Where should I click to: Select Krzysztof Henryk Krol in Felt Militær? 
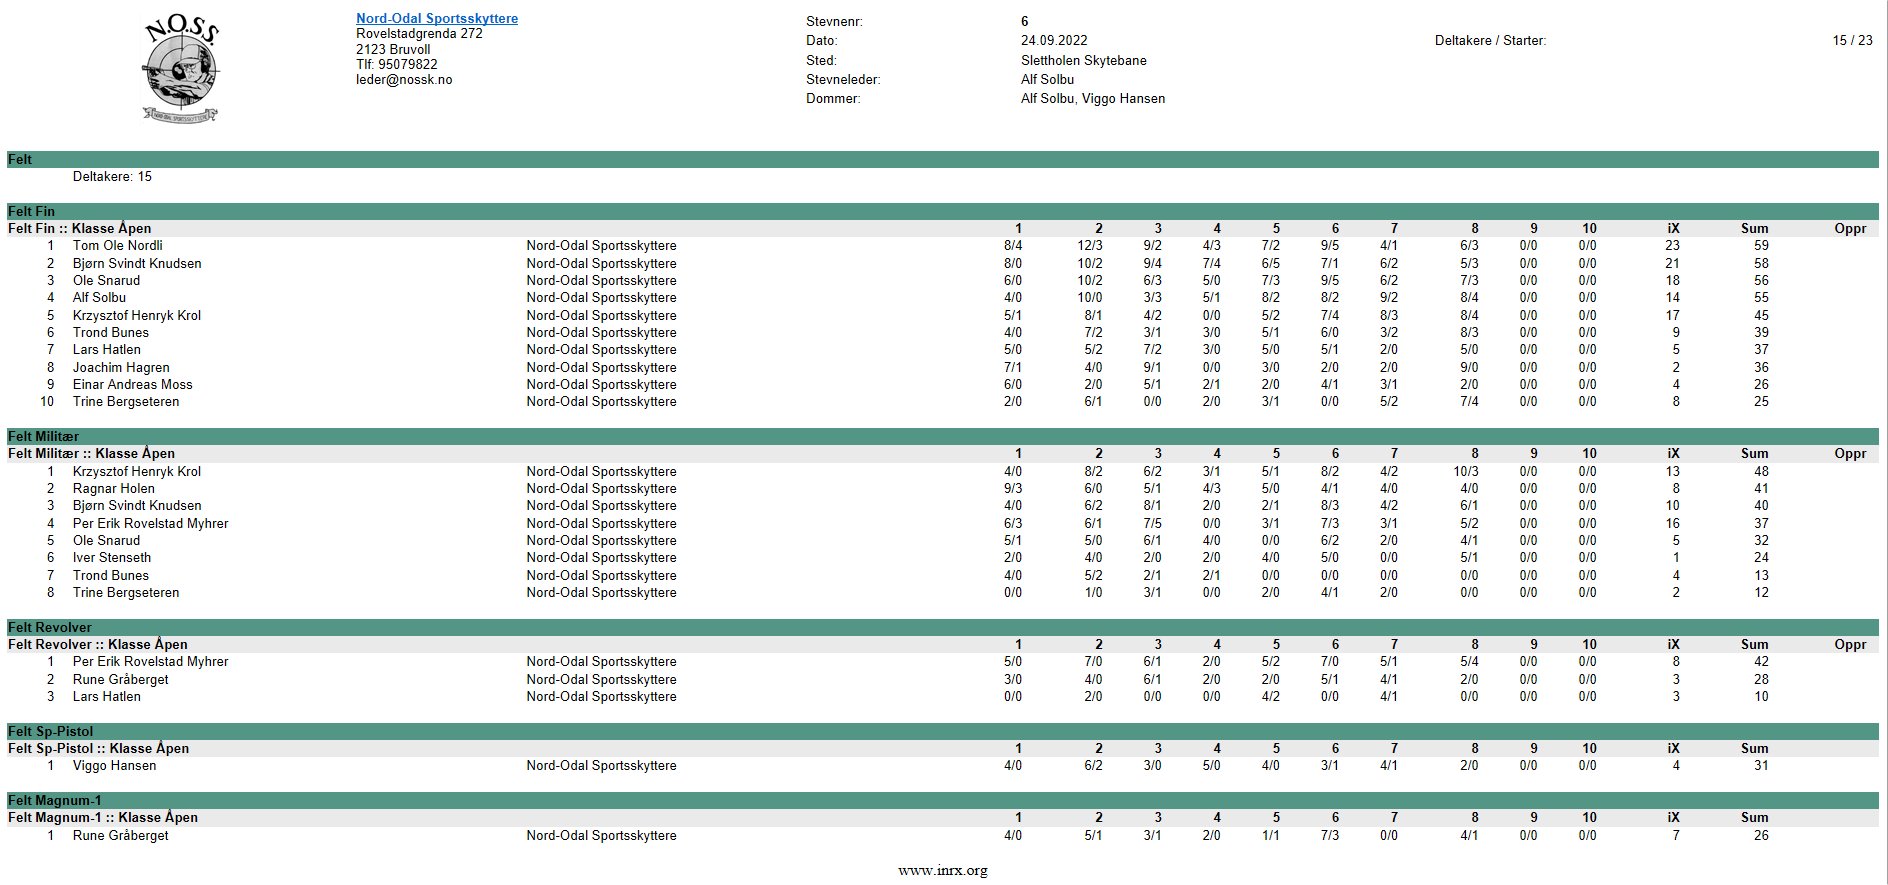coord(137,472)
